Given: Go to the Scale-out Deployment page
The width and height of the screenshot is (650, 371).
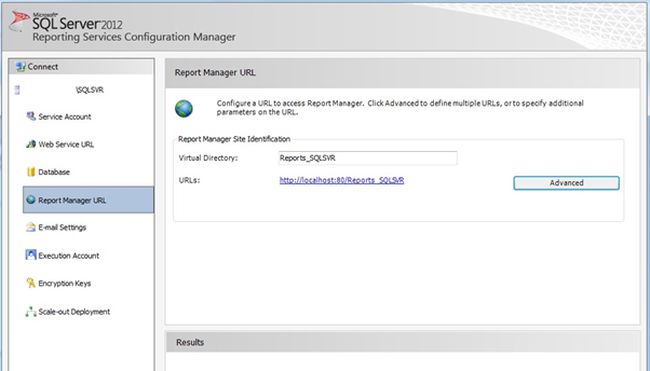Looking at the screenshot, I should 74,312.
